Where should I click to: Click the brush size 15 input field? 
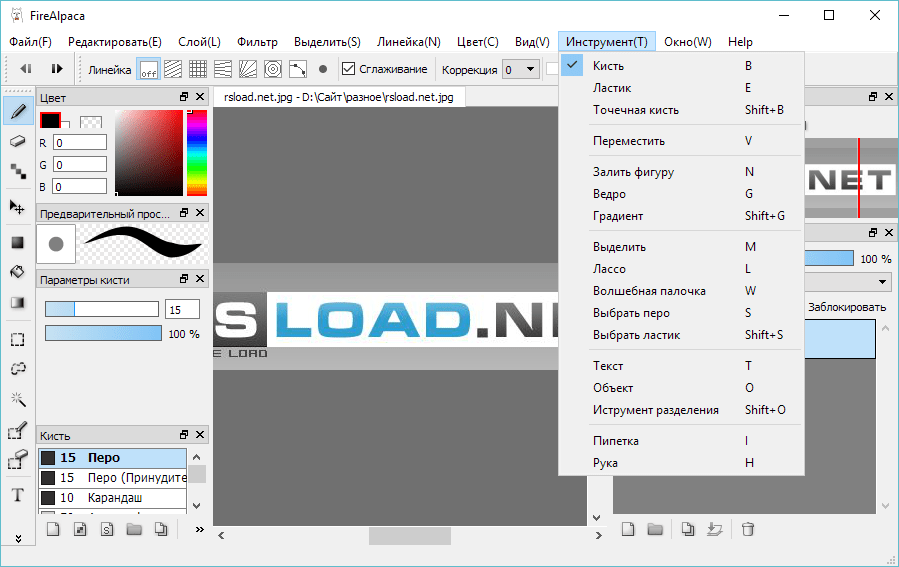(182, 310)
